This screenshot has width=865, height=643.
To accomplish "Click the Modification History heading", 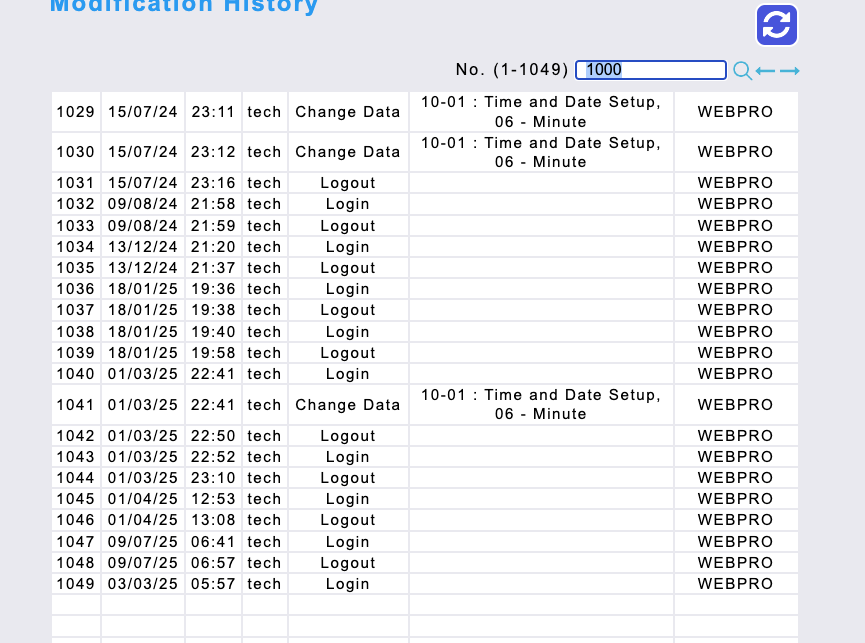I will click(x=184, y=6).
